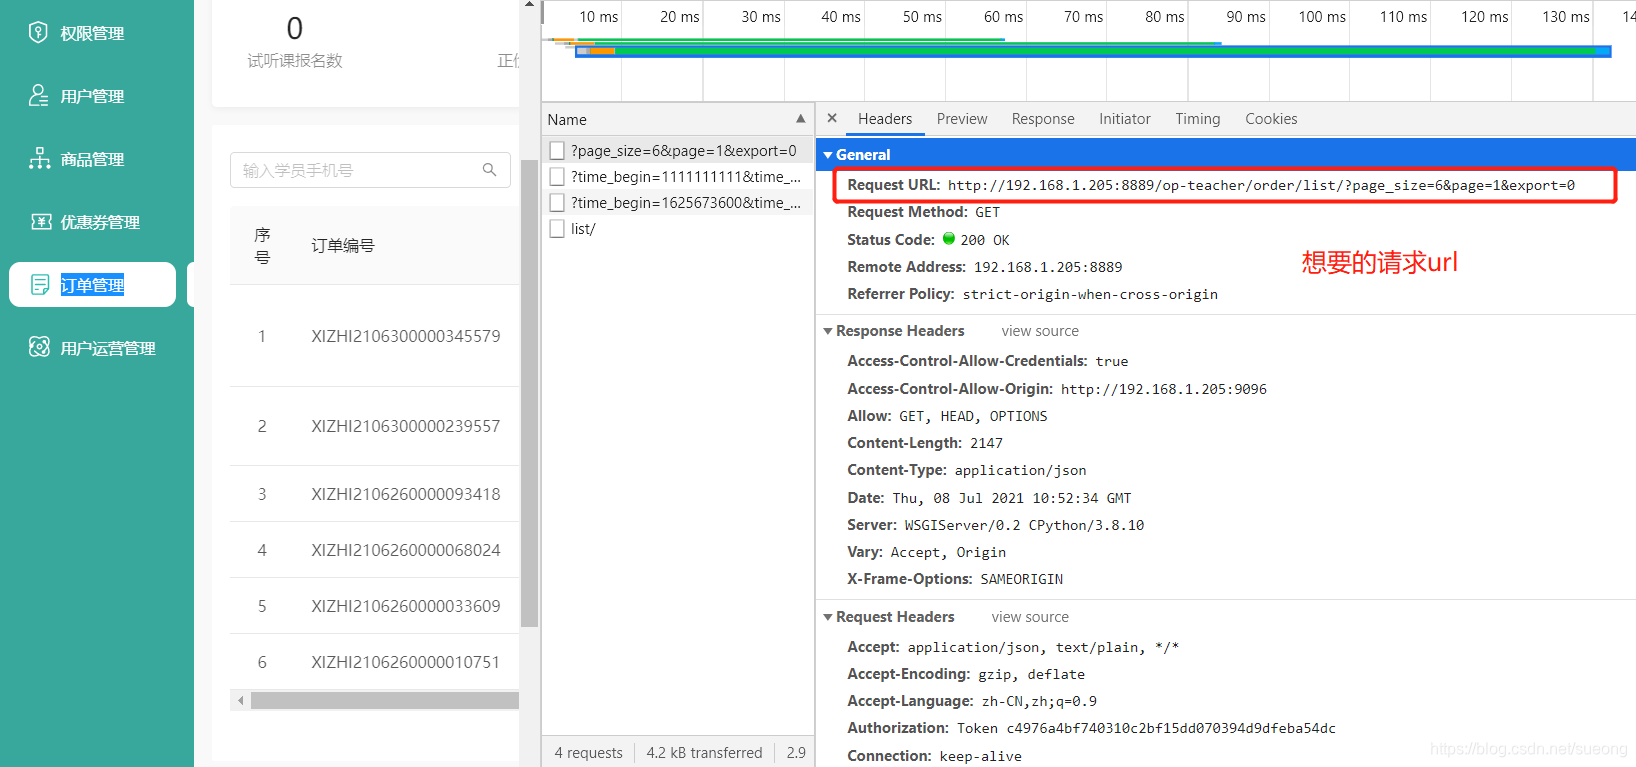Switch to the Headers tab
The width and height of the screenshot is (1636, 767).
885,119
